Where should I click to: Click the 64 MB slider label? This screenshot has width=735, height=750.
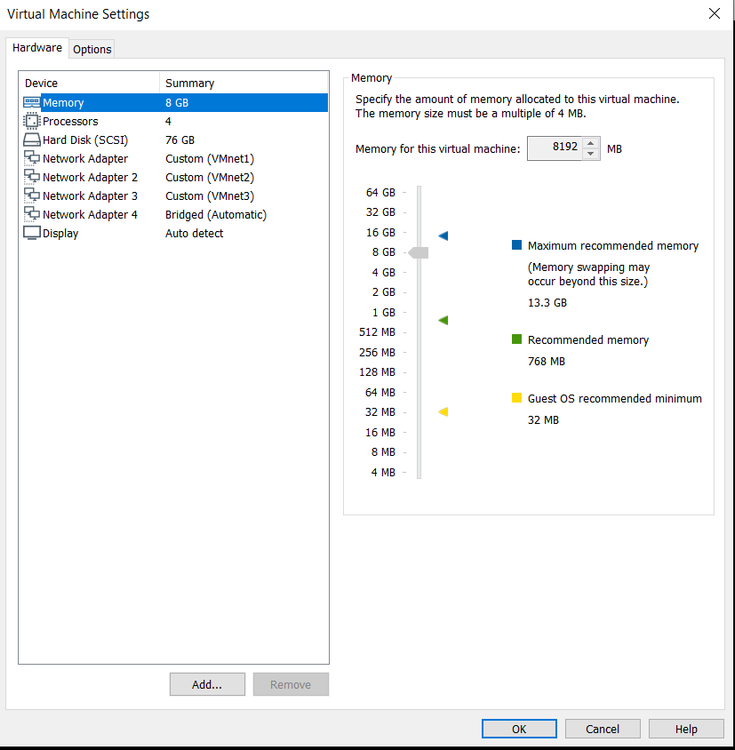tap(380, 392)
